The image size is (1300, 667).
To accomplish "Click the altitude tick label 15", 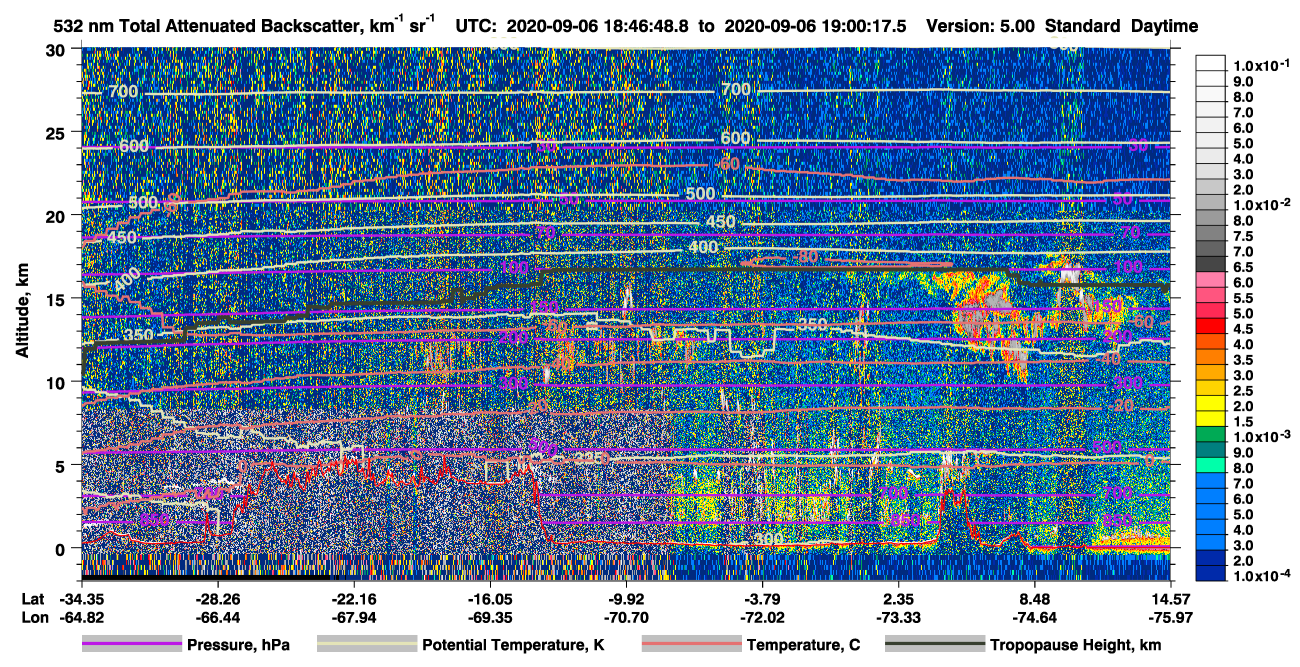I will pos(57,298).
